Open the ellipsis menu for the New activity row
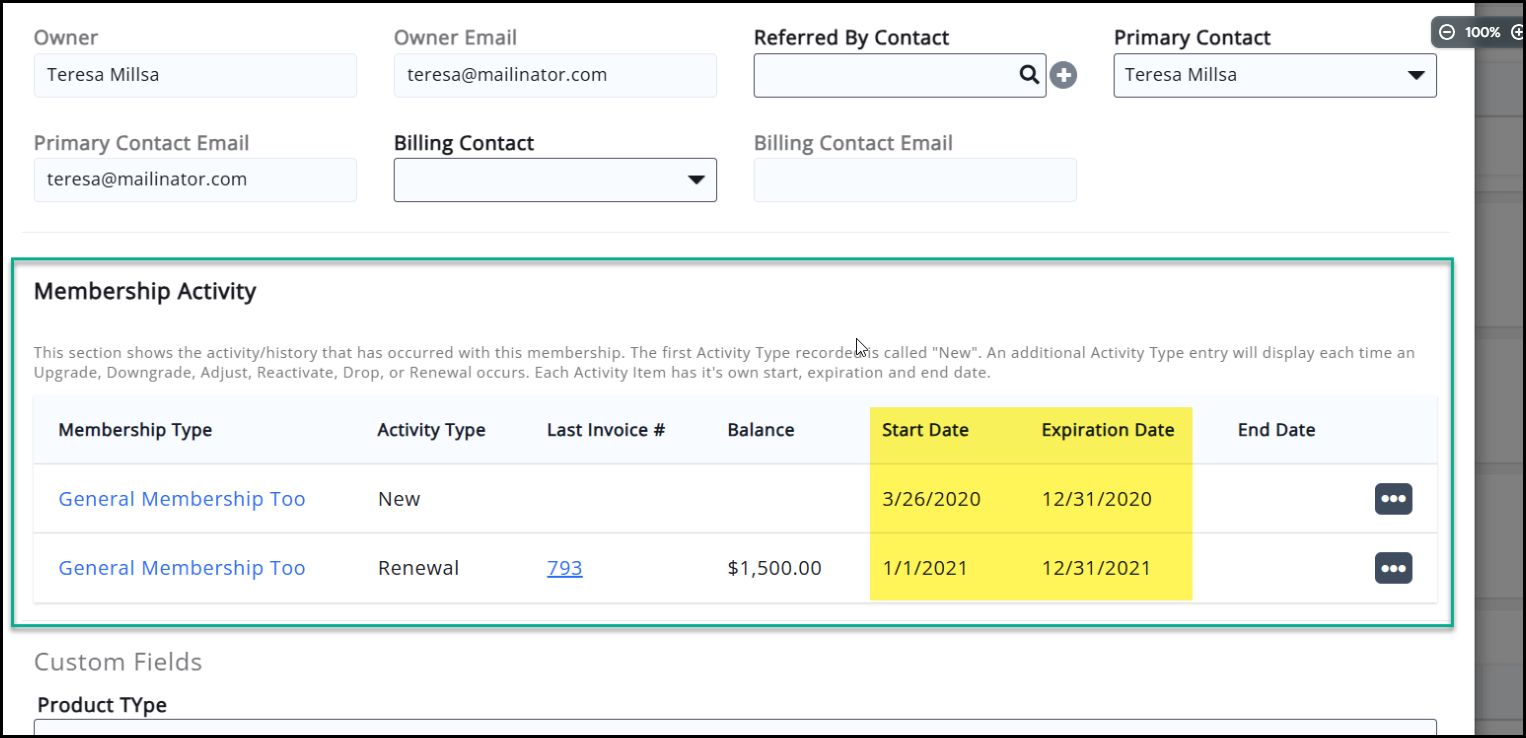Image resolution: width=1526 pixels, height=738 pixels. click(1393, 499)
